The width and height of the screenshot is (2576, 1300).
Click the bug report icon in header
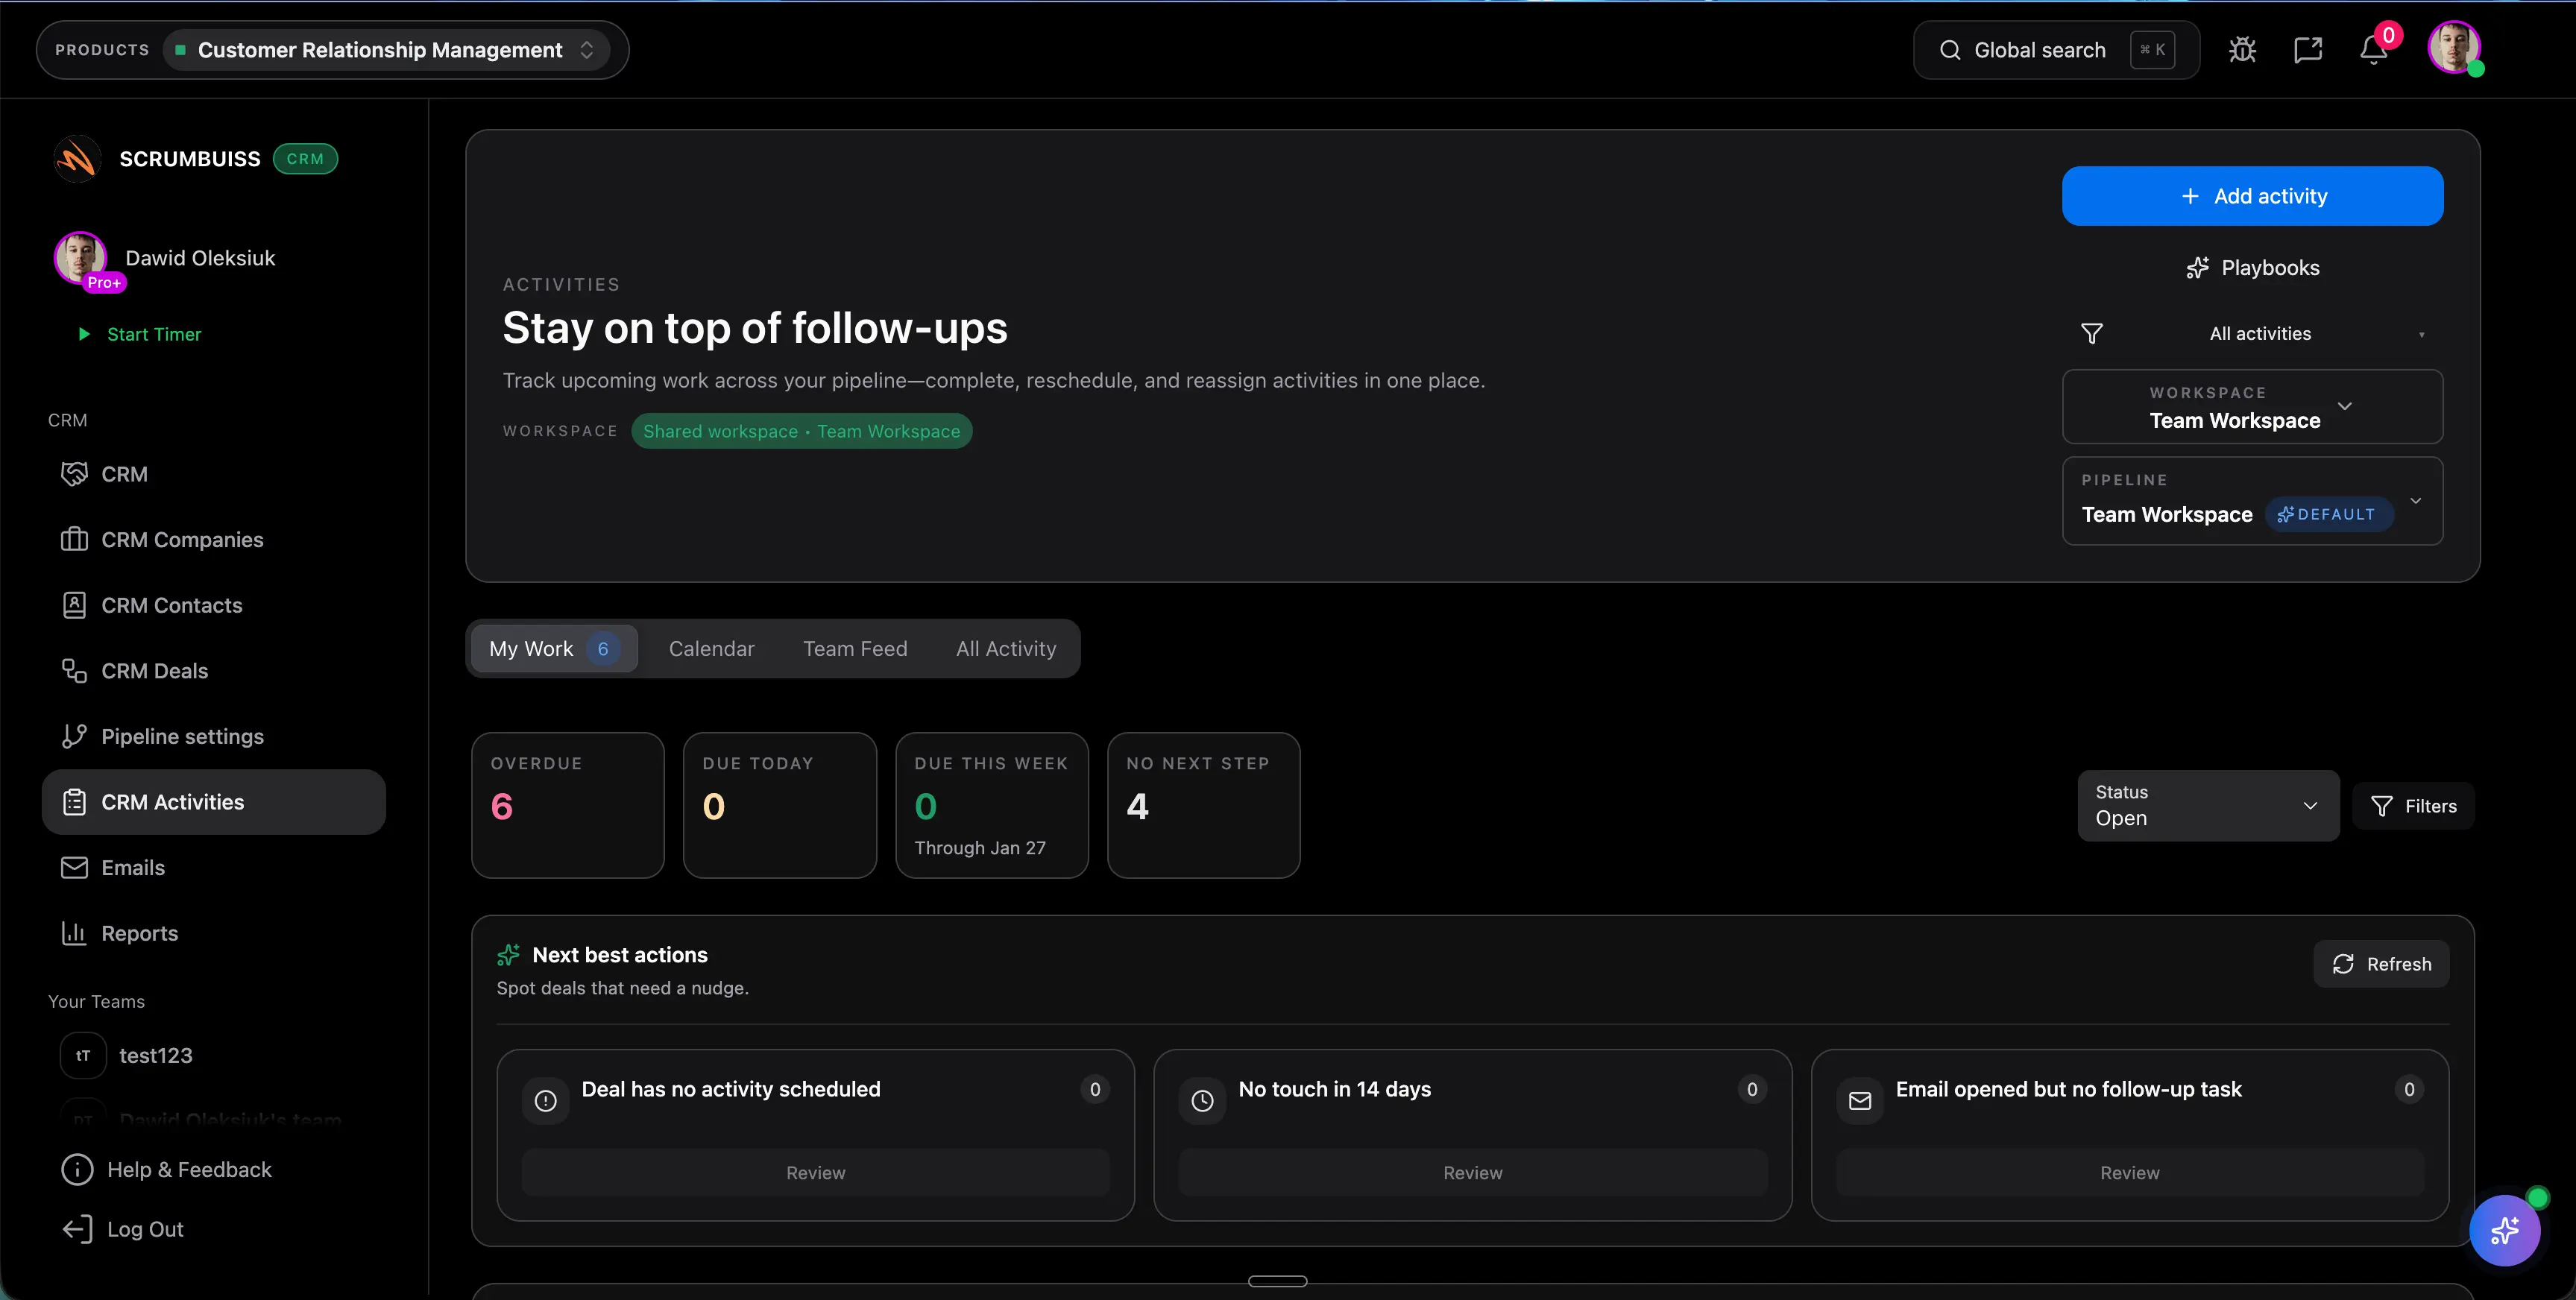2242,50
